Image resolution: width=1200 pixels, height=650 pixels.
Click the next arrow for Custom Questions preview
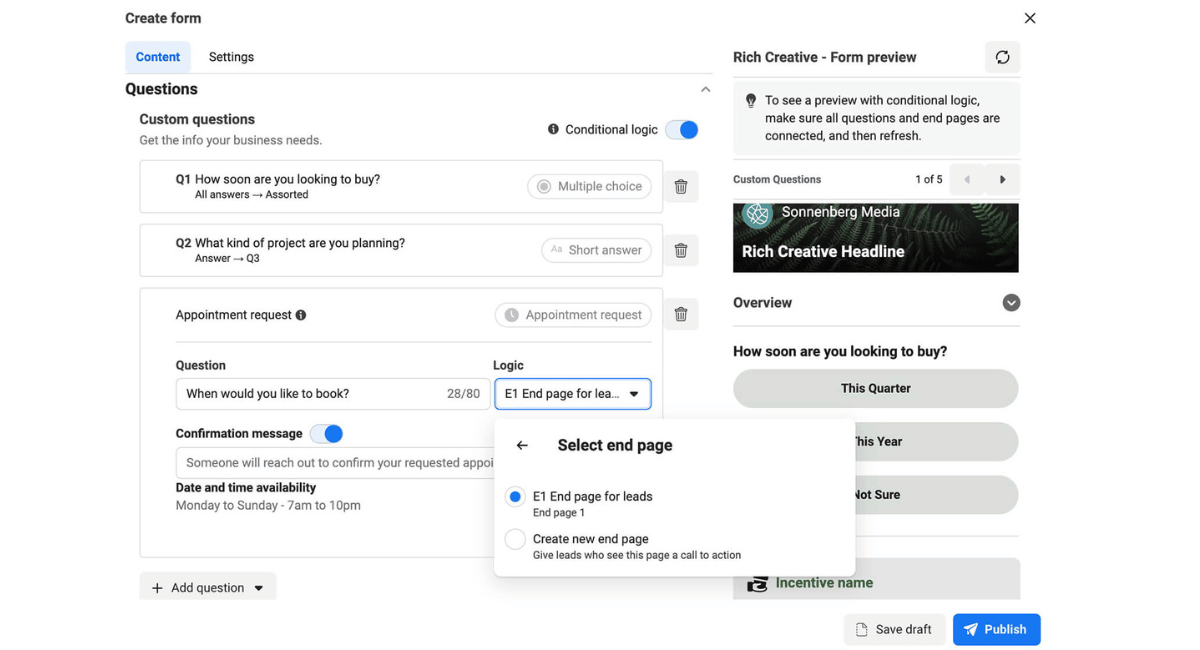point(1004,179)
